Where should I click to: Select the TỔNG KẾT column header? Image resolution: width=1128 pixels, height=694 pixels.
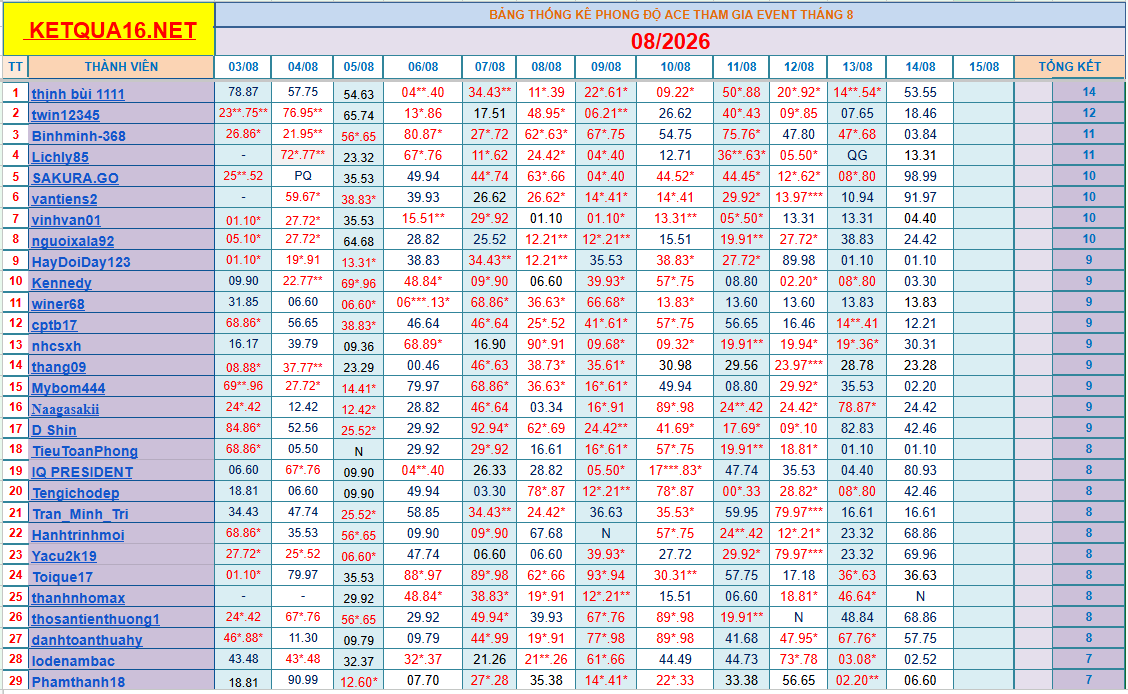(1069, 67)
